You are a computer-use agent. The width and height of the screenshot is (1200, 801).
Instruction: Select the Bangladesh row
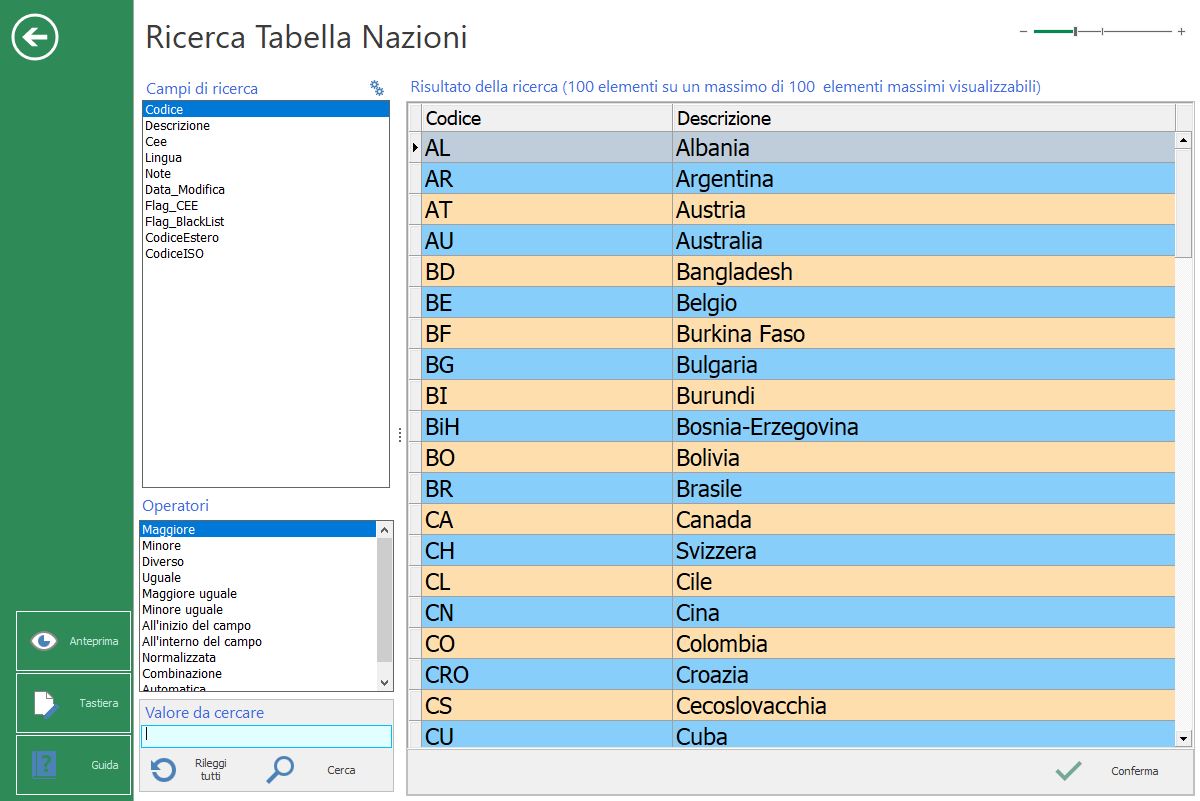(x=791, y=272)
